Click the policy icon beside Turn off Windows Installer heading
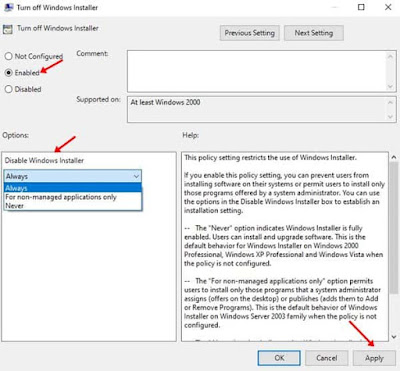 [x=7, y=29]
